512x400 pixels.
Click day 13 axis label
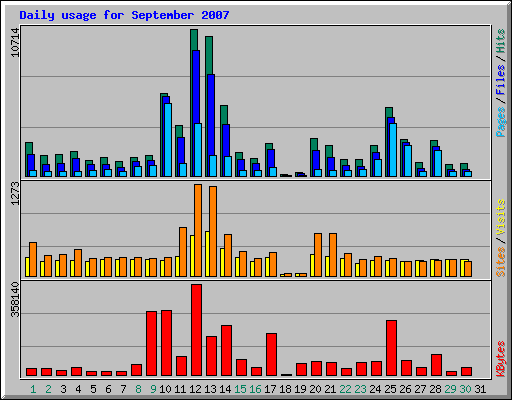(x=210, y=389)
